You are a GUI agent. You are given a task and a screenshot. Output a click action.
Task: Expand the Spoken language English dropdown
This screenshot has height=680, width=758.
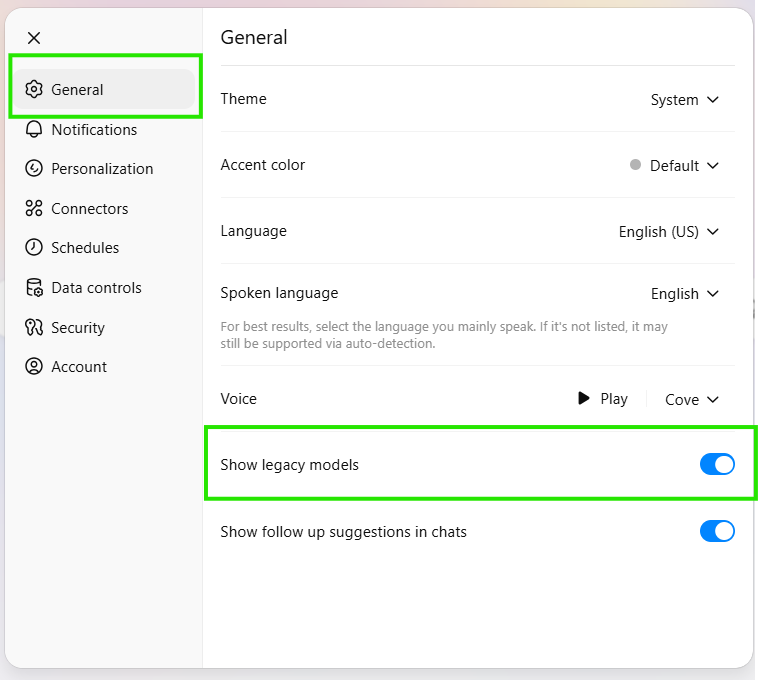click(x=685, y=294)
